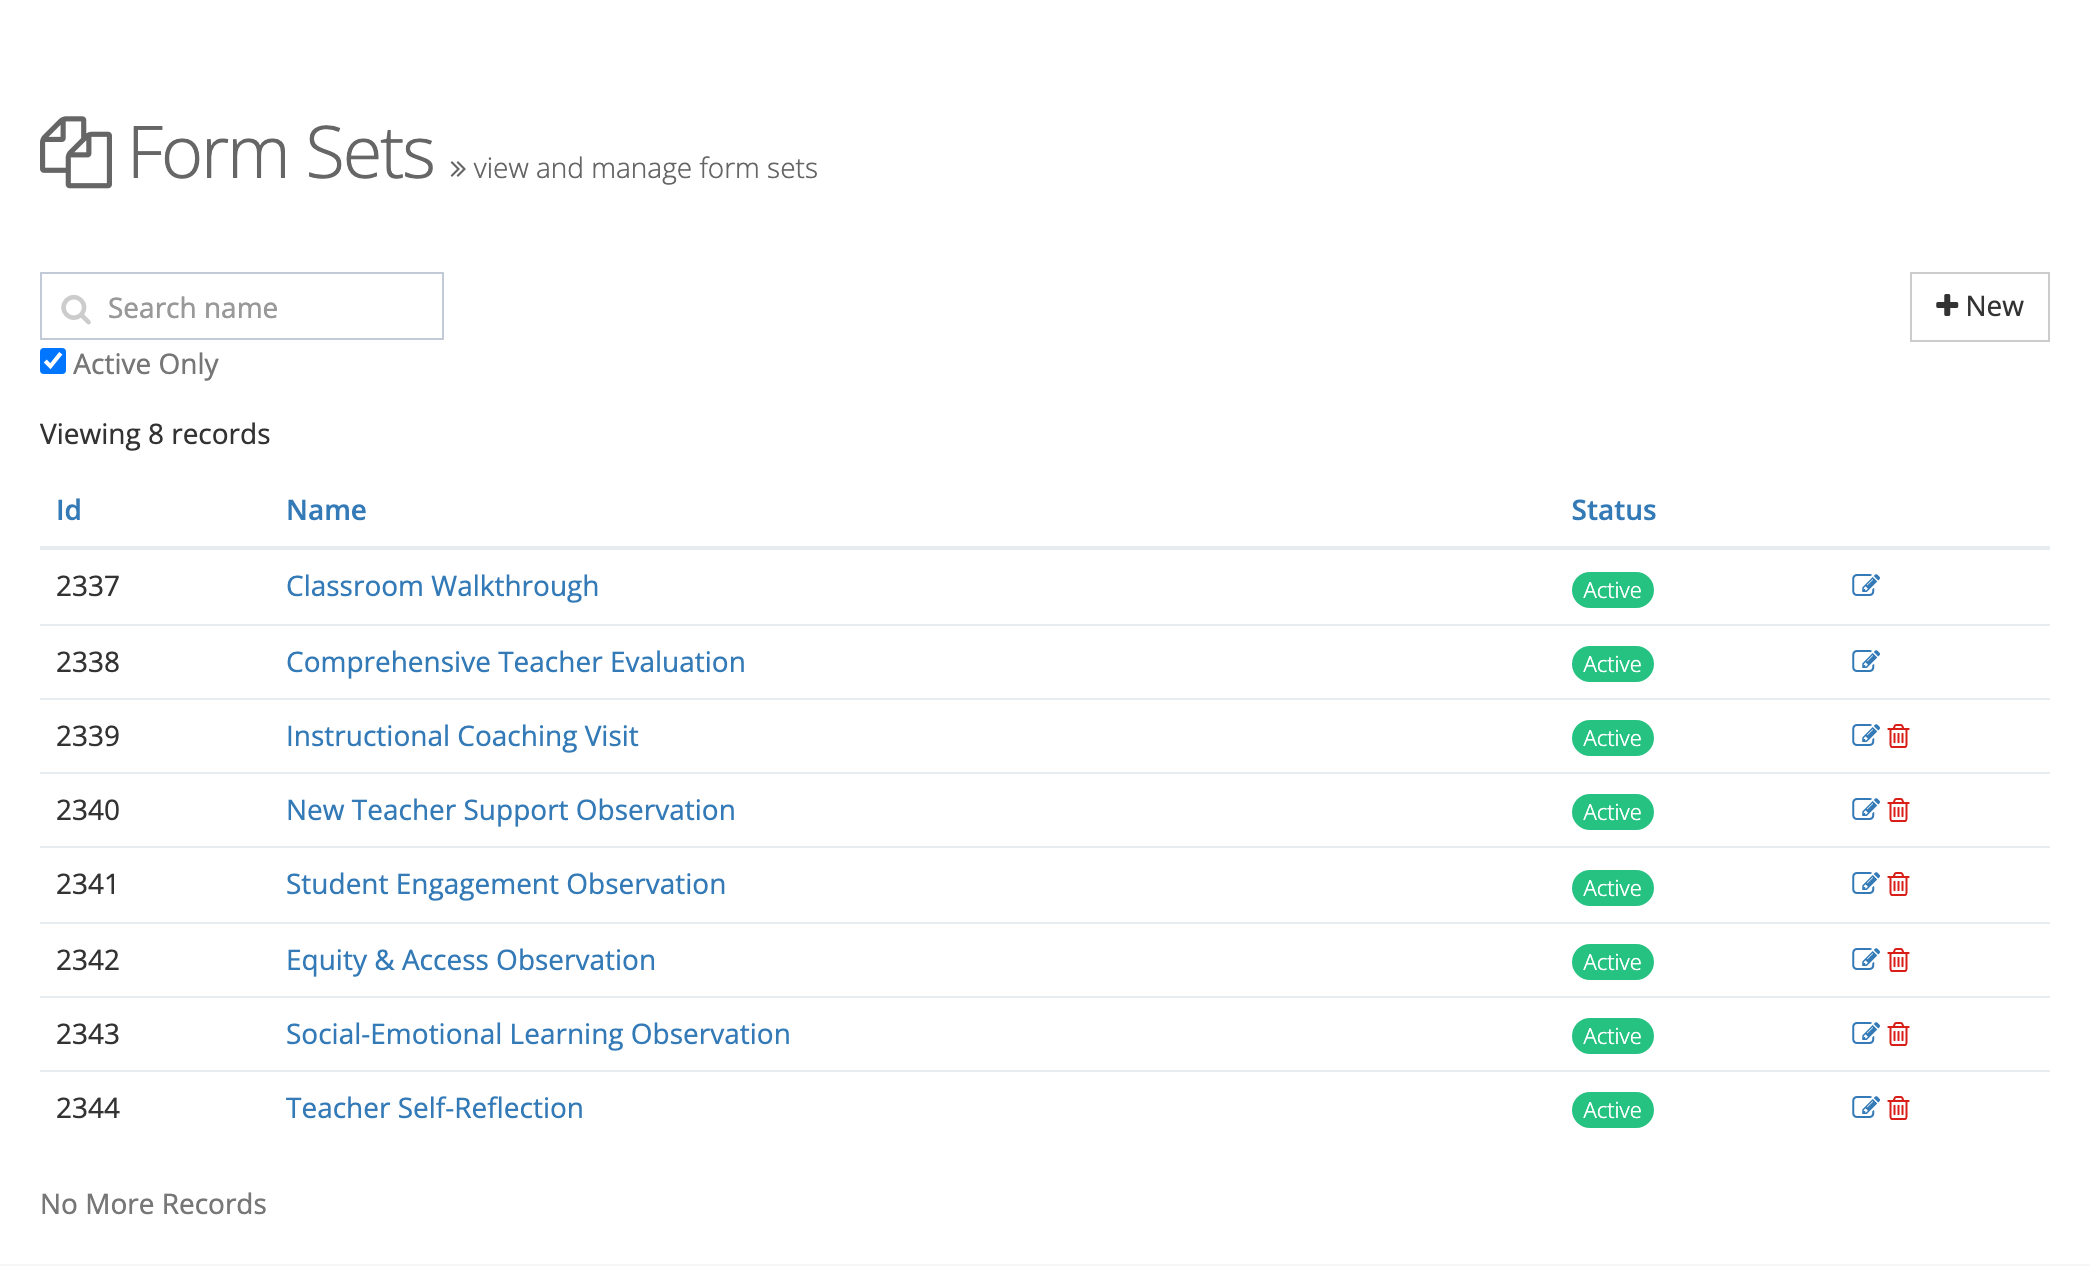Click the Form Sets page icon
The width and height of the screenshot is (2090, 1266).
(76, 152)
